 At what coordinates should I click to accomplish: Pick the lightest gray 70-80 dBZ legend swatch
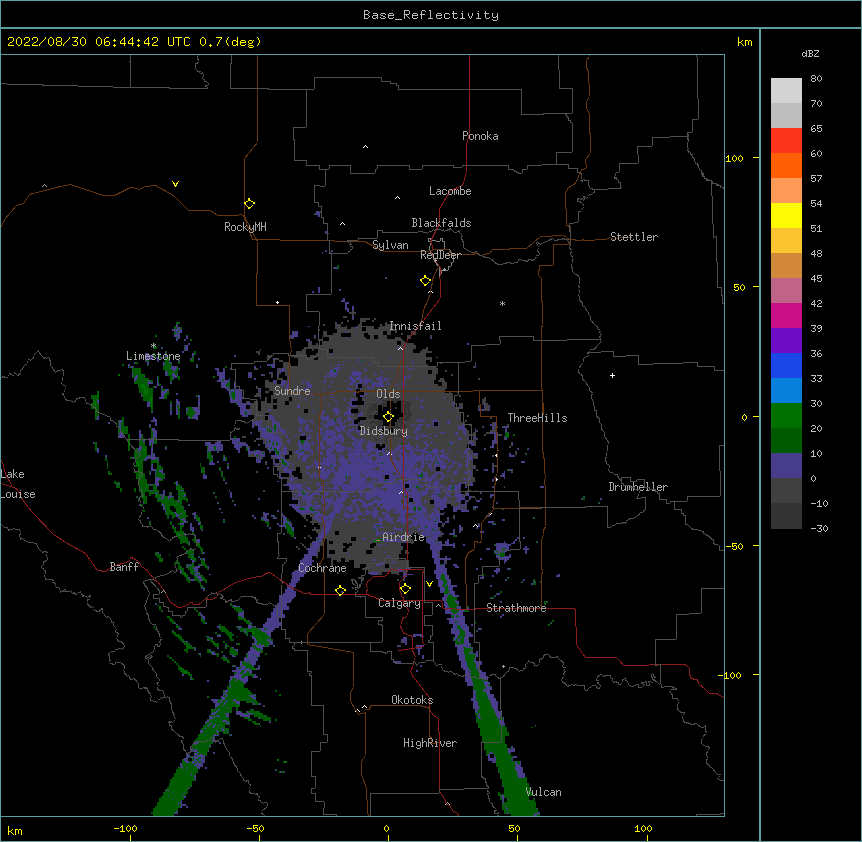point(786,91)
